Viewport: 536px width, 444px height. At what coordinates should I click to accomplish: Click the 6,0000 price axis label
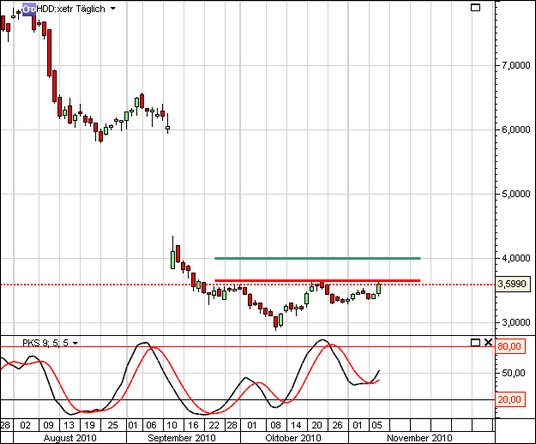tap(515, 130)
